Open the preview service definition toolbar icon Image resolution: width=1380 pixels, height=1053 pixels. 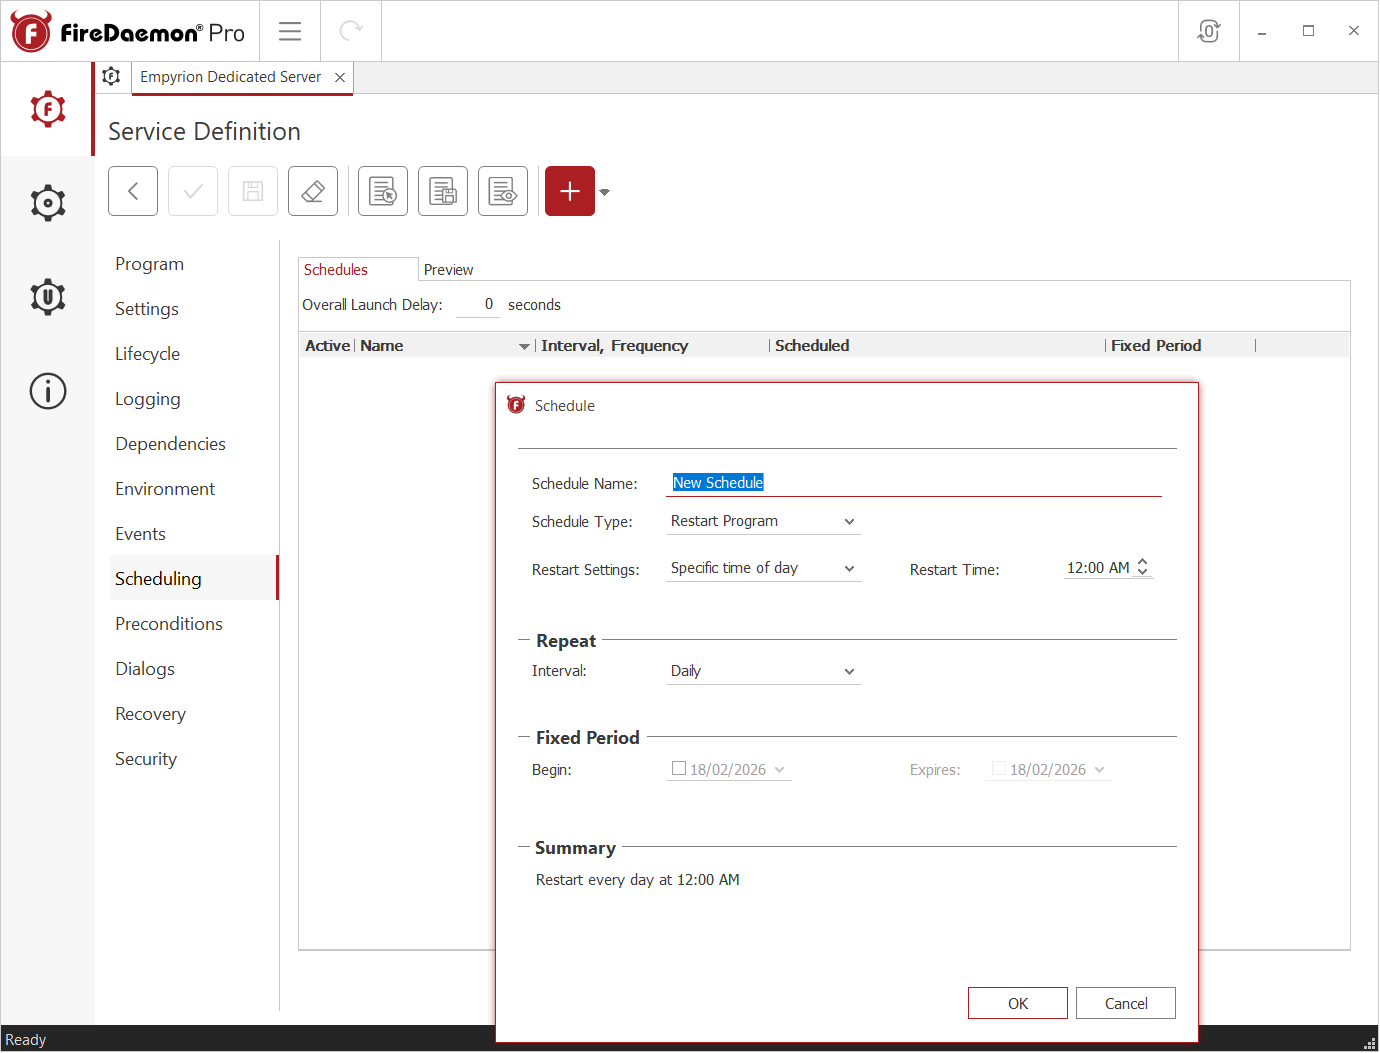click(502, 191)
